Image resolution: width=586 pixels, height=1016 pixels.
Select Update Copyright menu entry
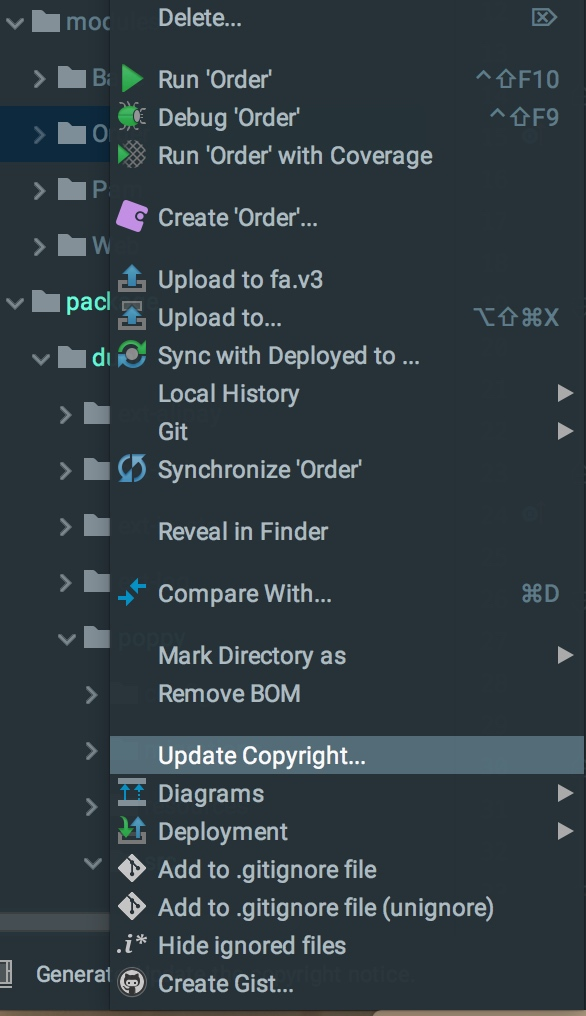click(x=347, y=755)
